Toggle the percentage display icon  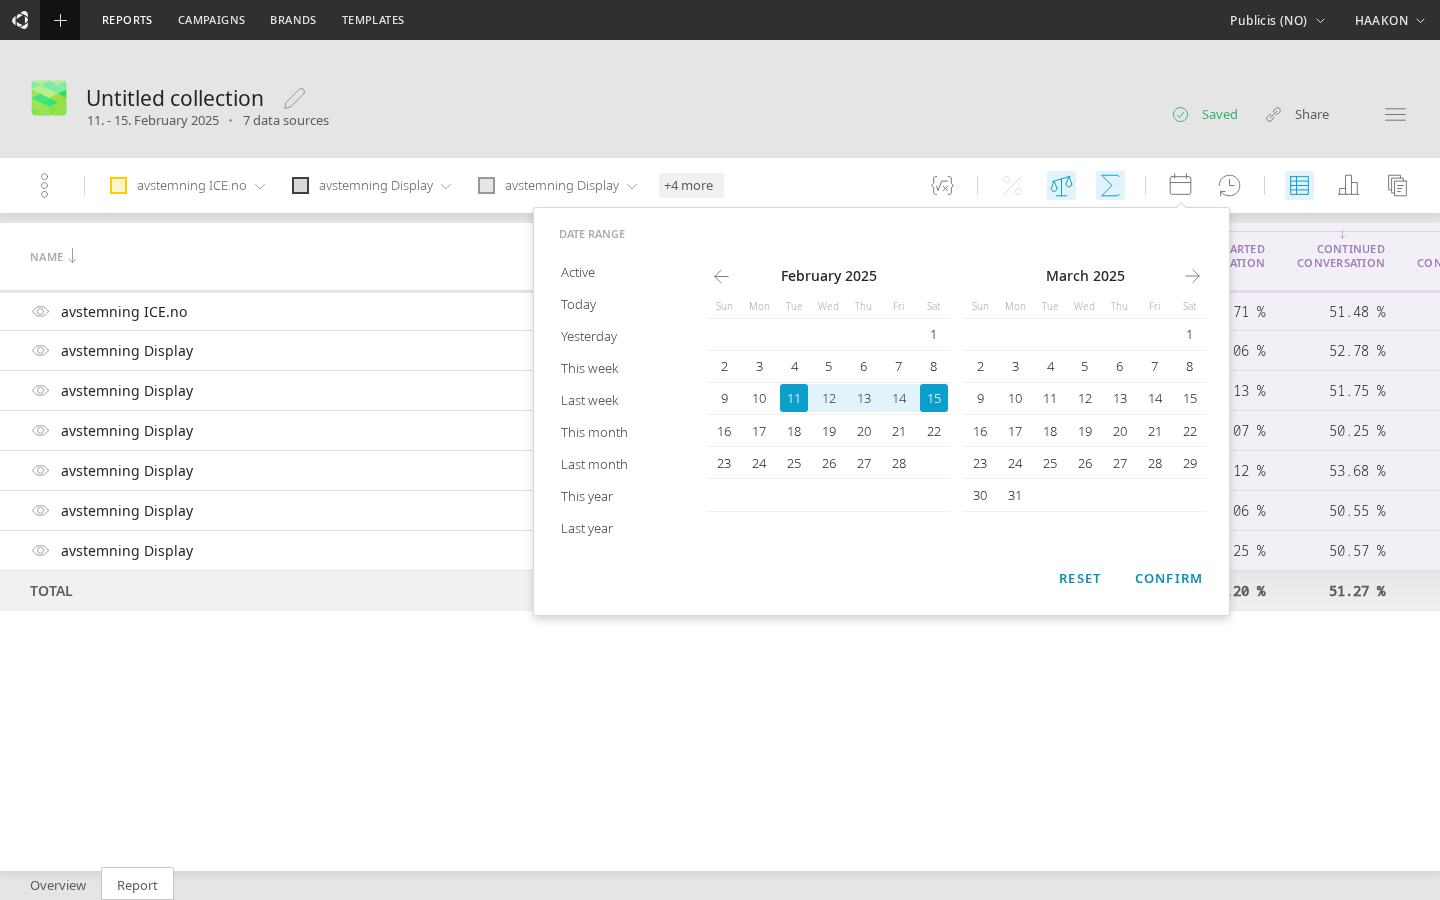(1011, 185)
